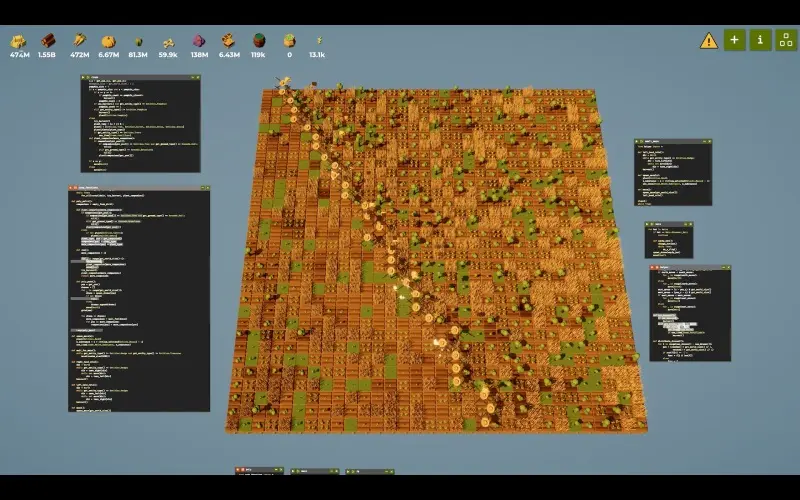800x500 pixels.
Task: Select the title bar of the top-left code window
Action: [x=140, y=77]
